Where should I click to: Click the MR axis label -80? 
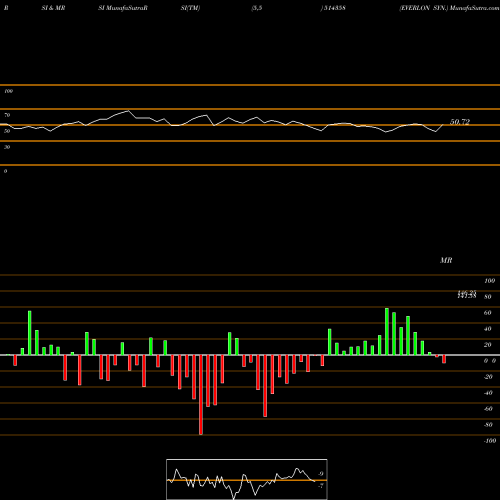point(488,425)
